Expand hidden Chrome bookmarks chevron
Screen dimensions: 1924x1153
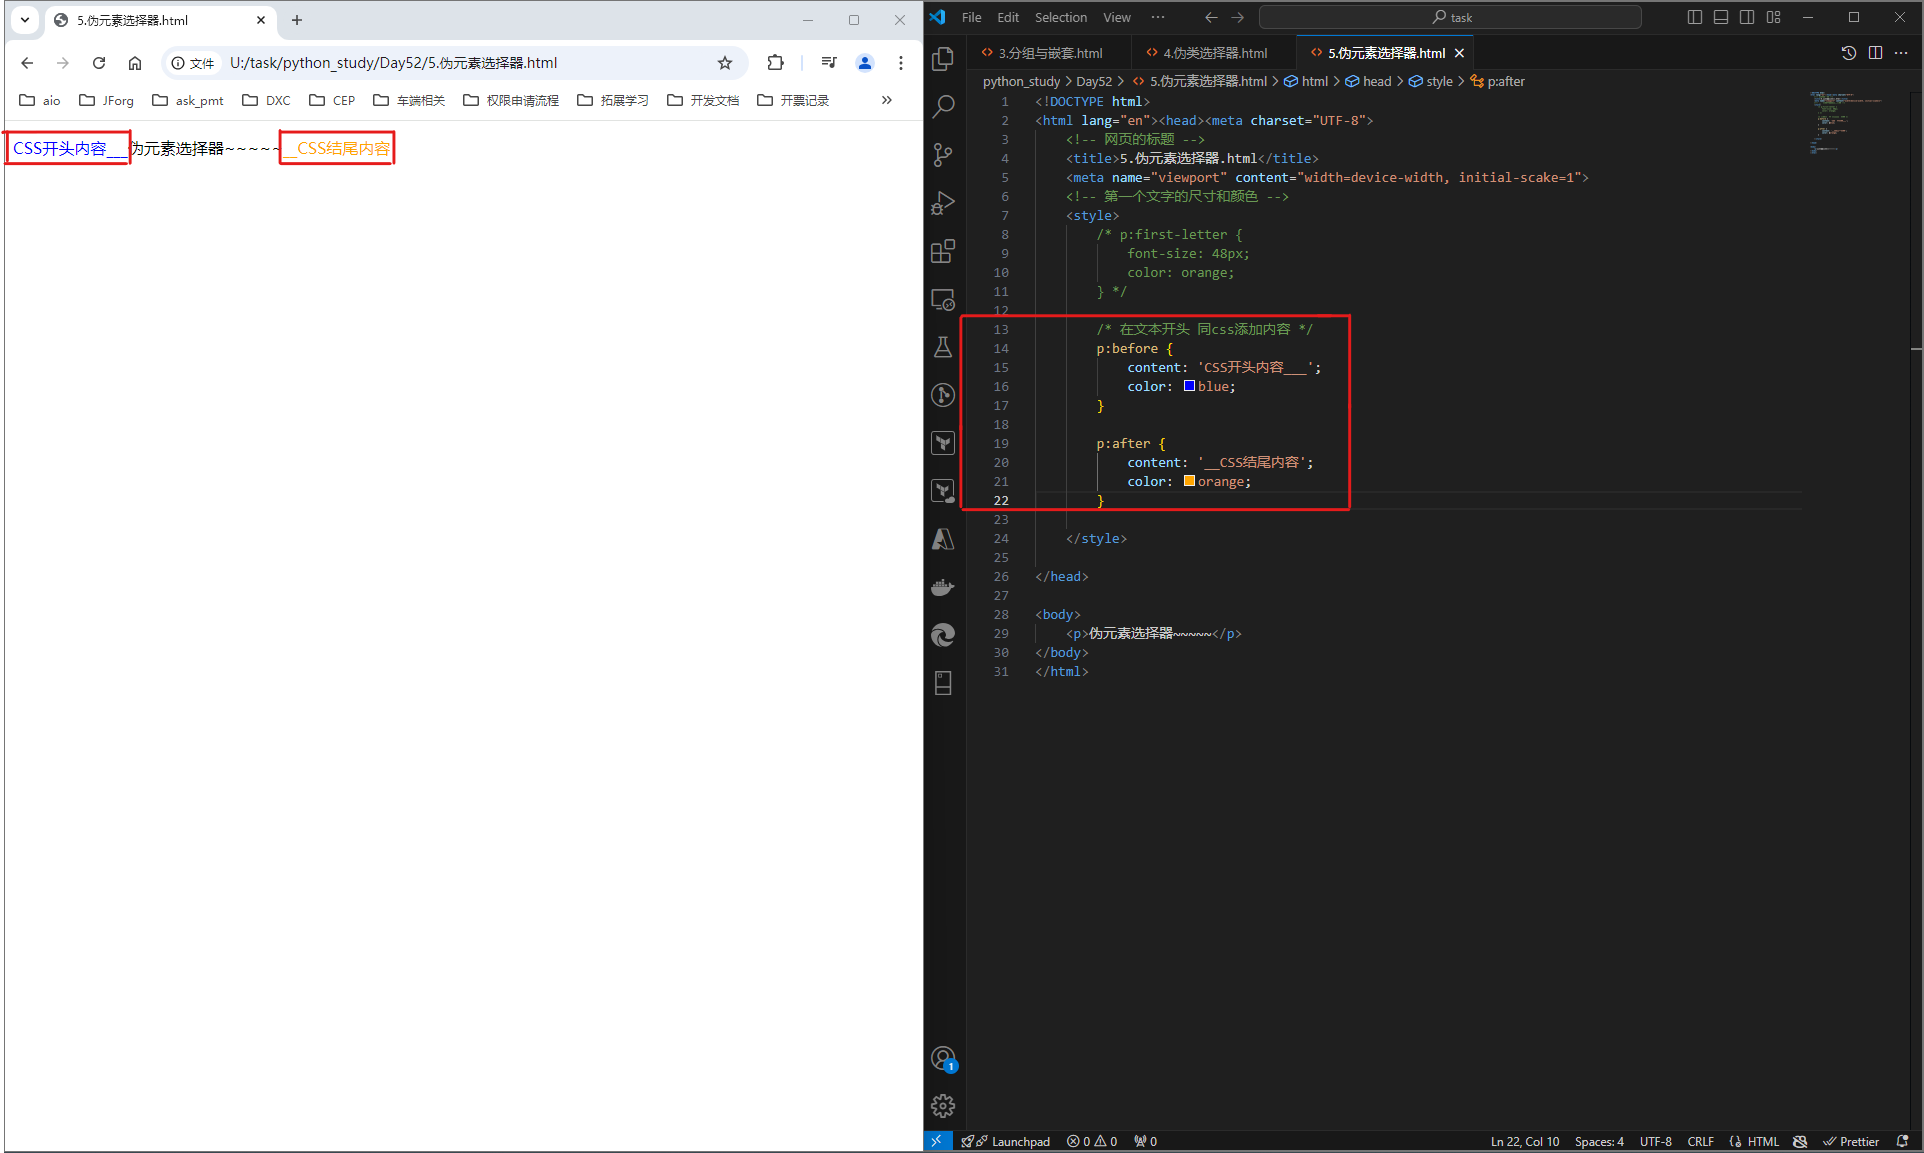886,100
